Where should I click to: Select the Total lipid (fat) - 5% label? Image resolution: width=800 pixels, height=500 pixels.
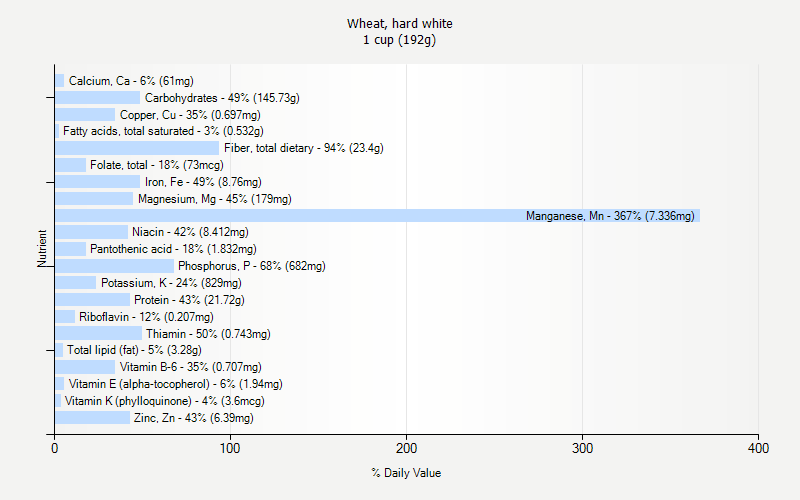coord(134,350)
